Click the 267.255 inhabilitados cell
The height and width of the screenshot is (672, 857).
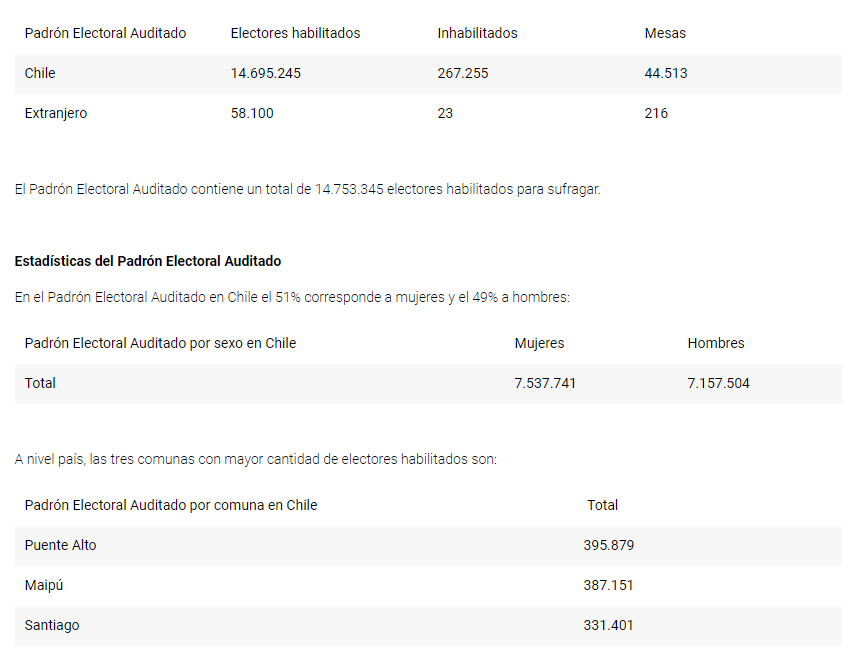pyautogui.click(x=463, y=73)
